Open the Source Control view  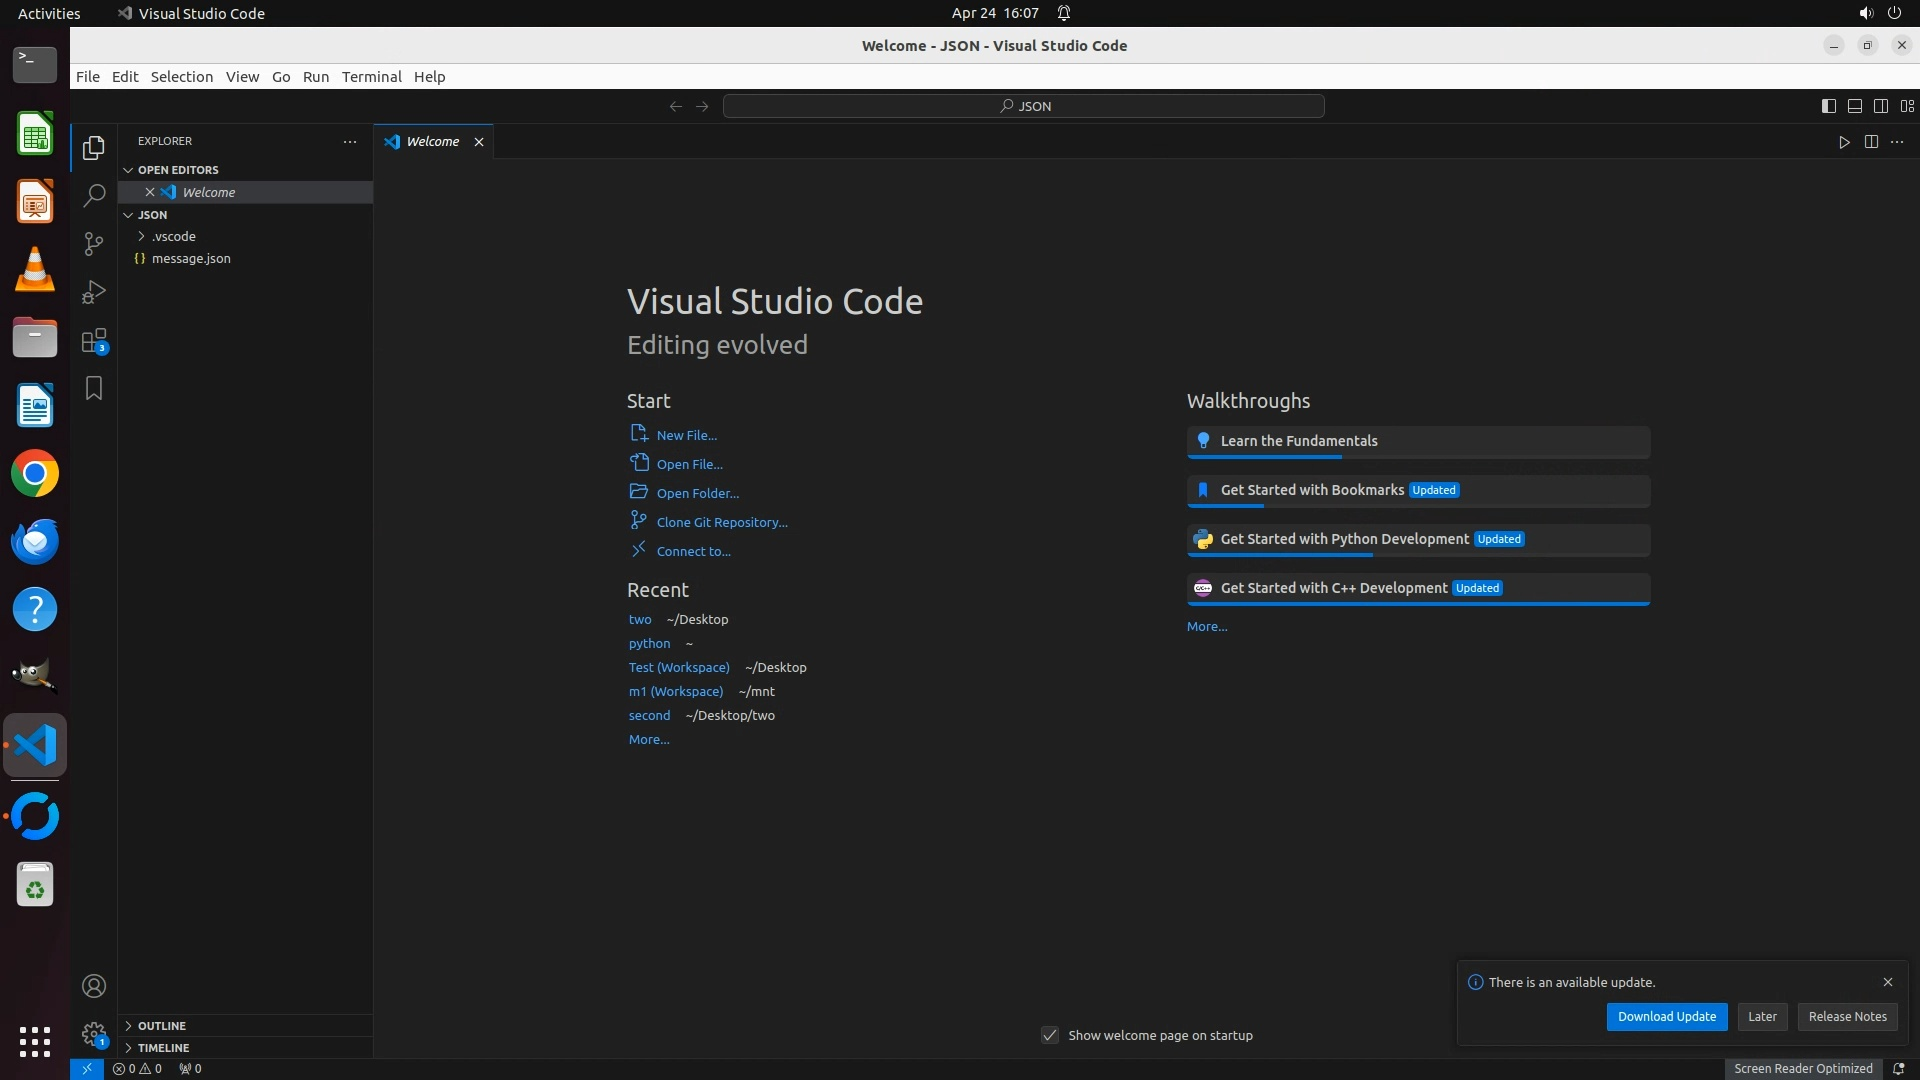coord(94,244)
